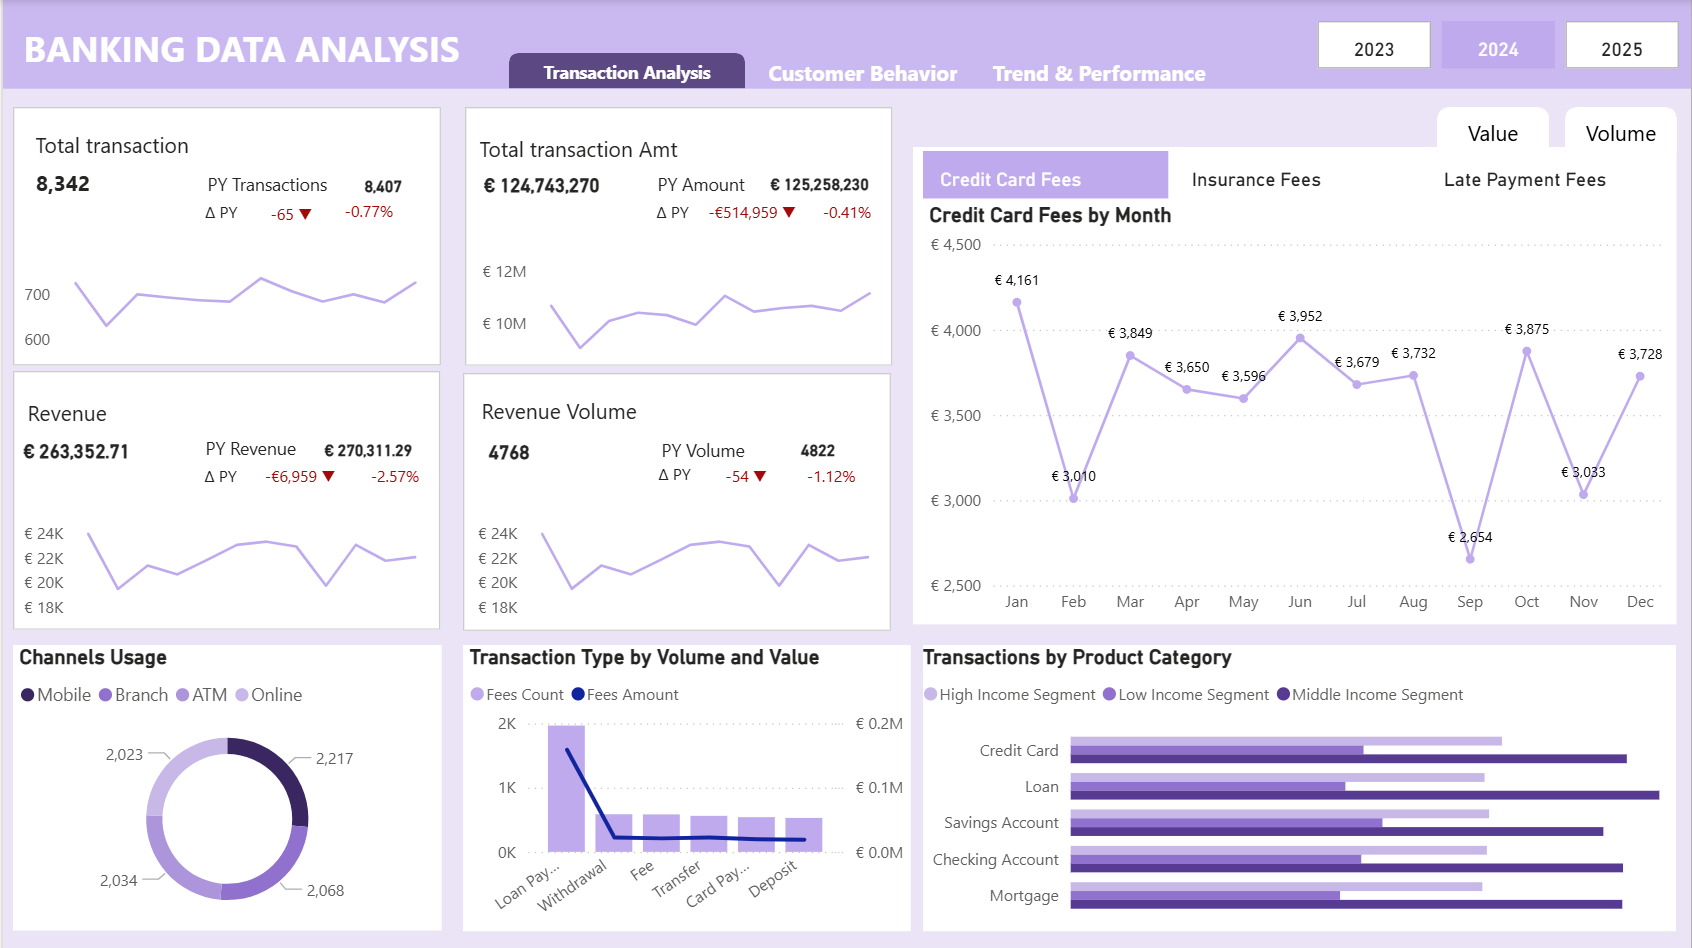Click the Online legend dot

242,695
